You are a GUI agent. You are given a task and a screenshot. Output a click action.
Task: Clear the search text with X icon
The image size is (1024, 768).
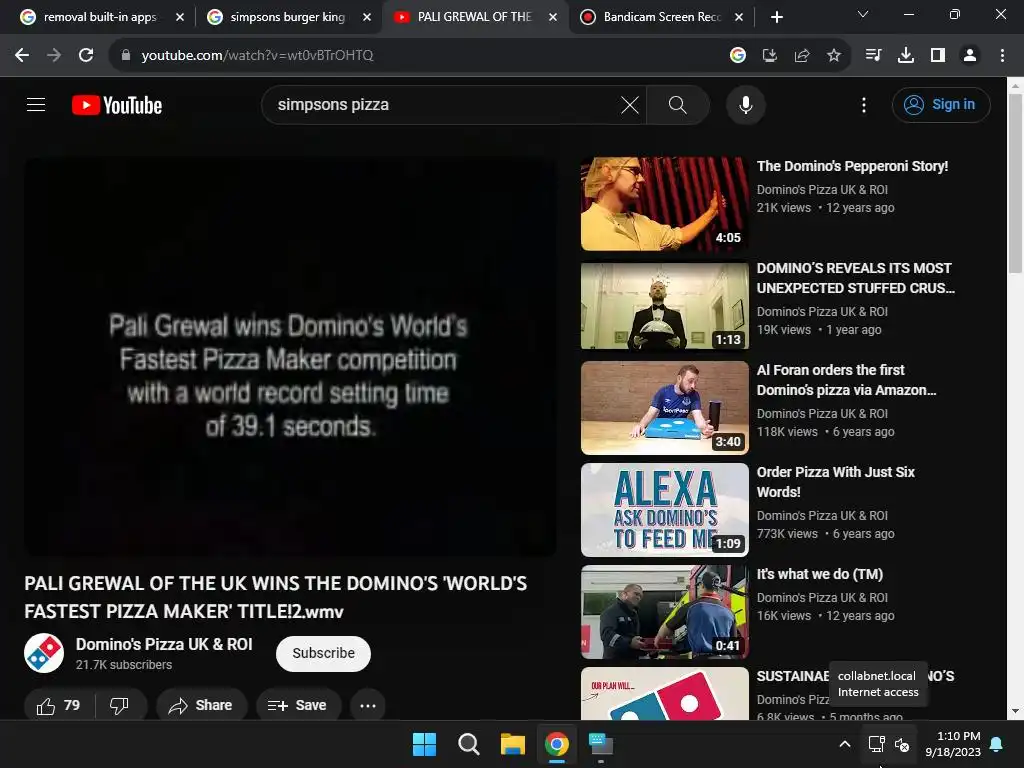point(630,104)
